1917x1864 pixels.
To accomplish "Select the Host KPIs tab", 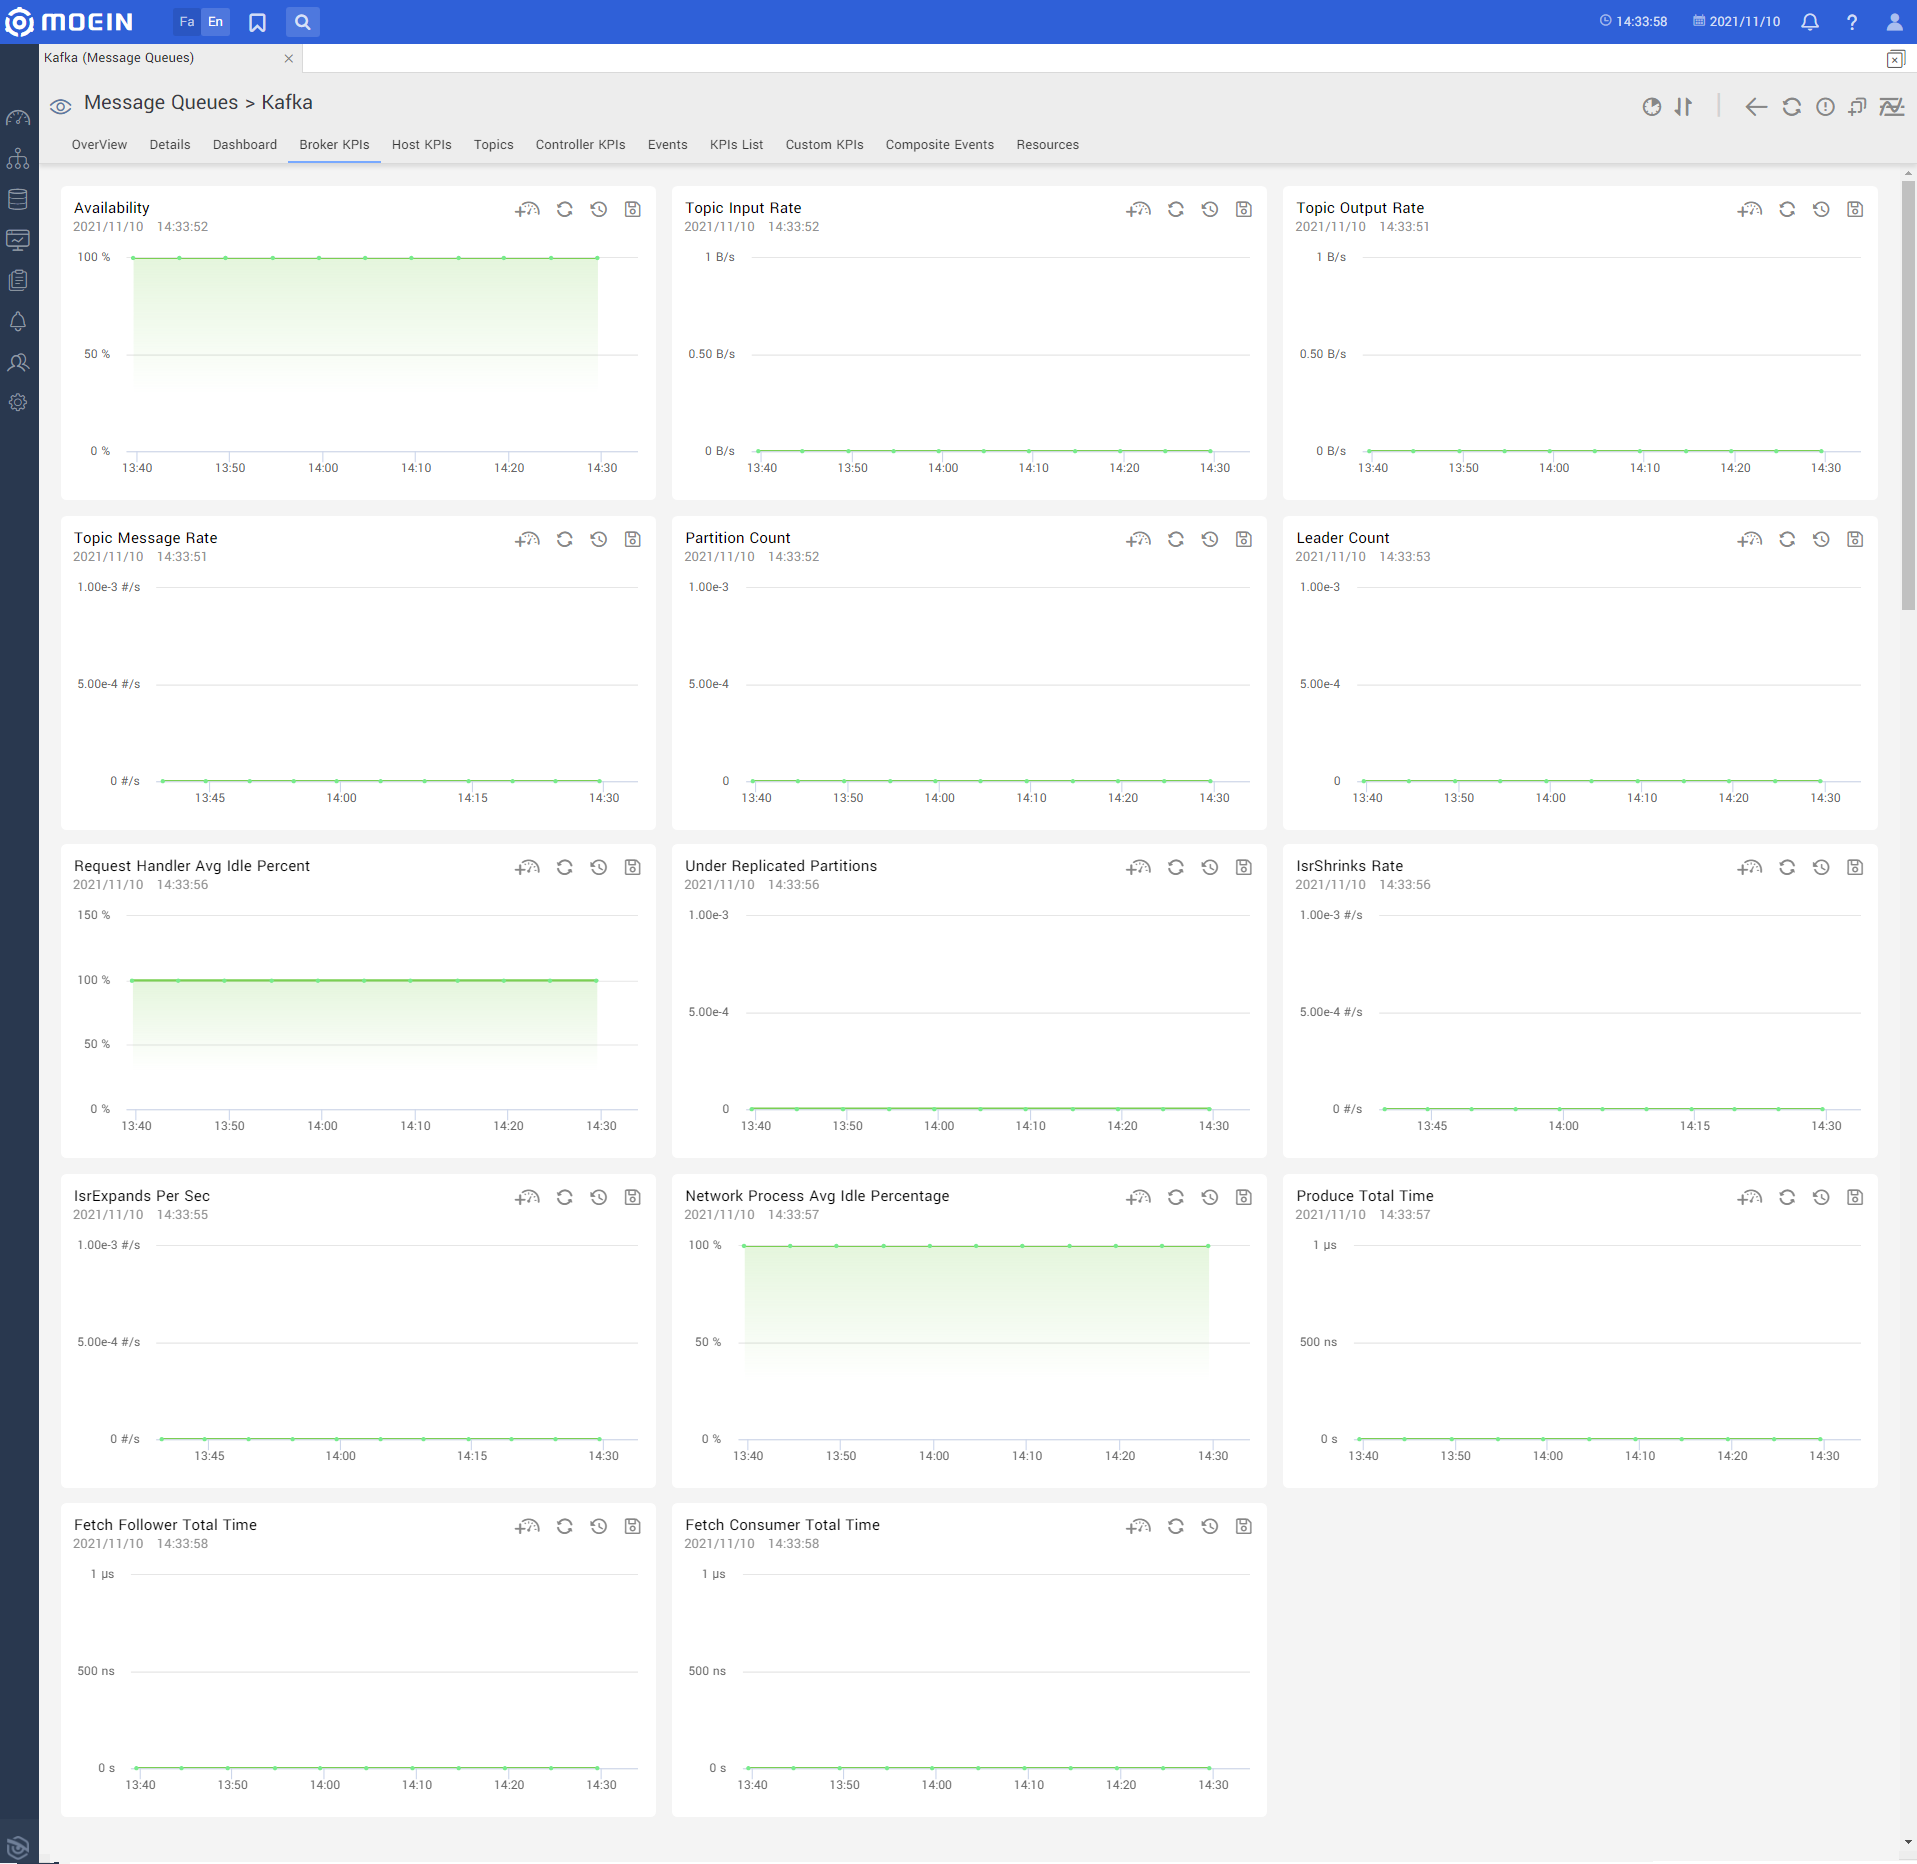I will (422, 145).
